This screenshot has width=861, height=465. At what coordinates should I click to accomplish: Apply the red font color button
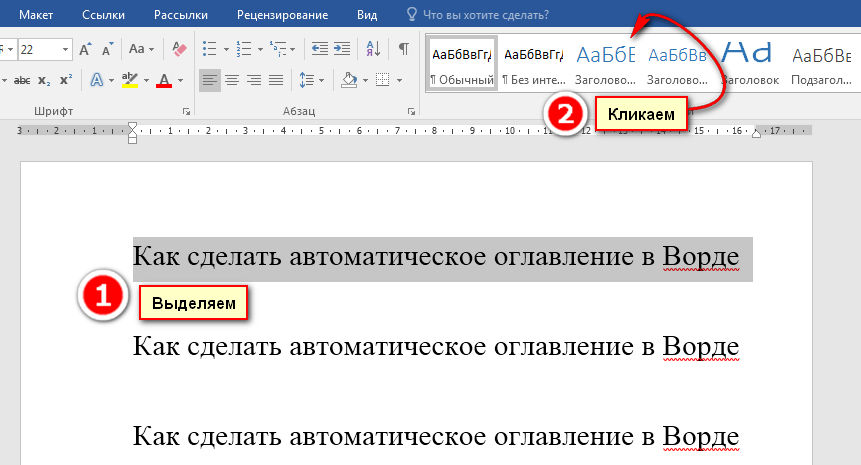coord(165,80)
